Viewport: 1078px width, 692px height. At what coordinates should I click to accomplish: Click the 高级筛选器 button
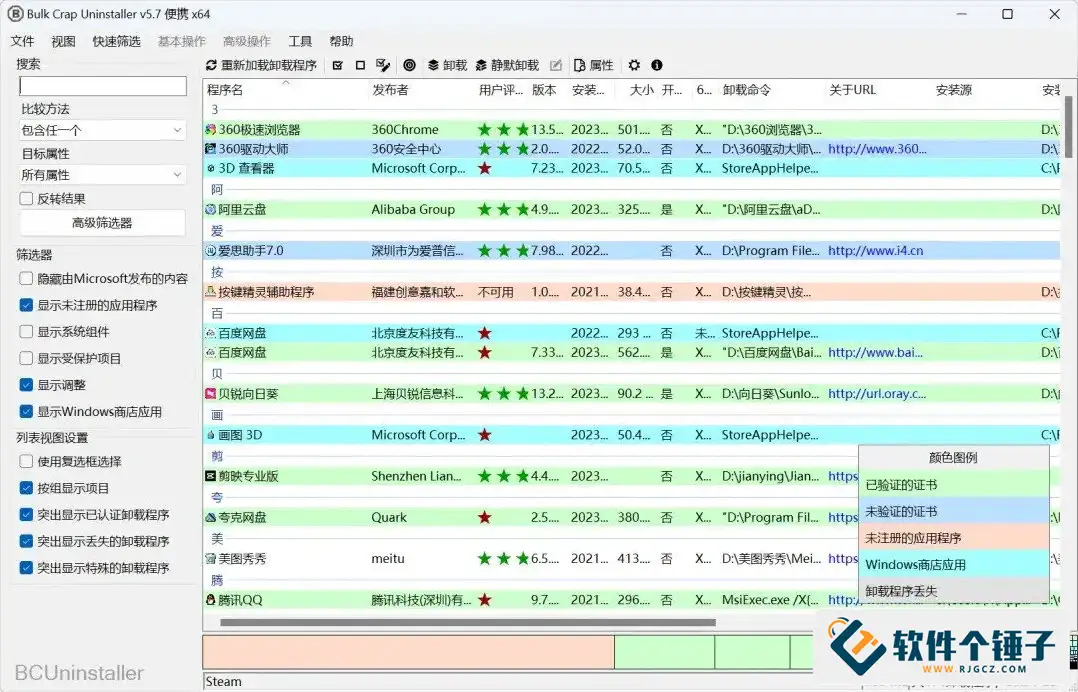click(x=102, y=223)
